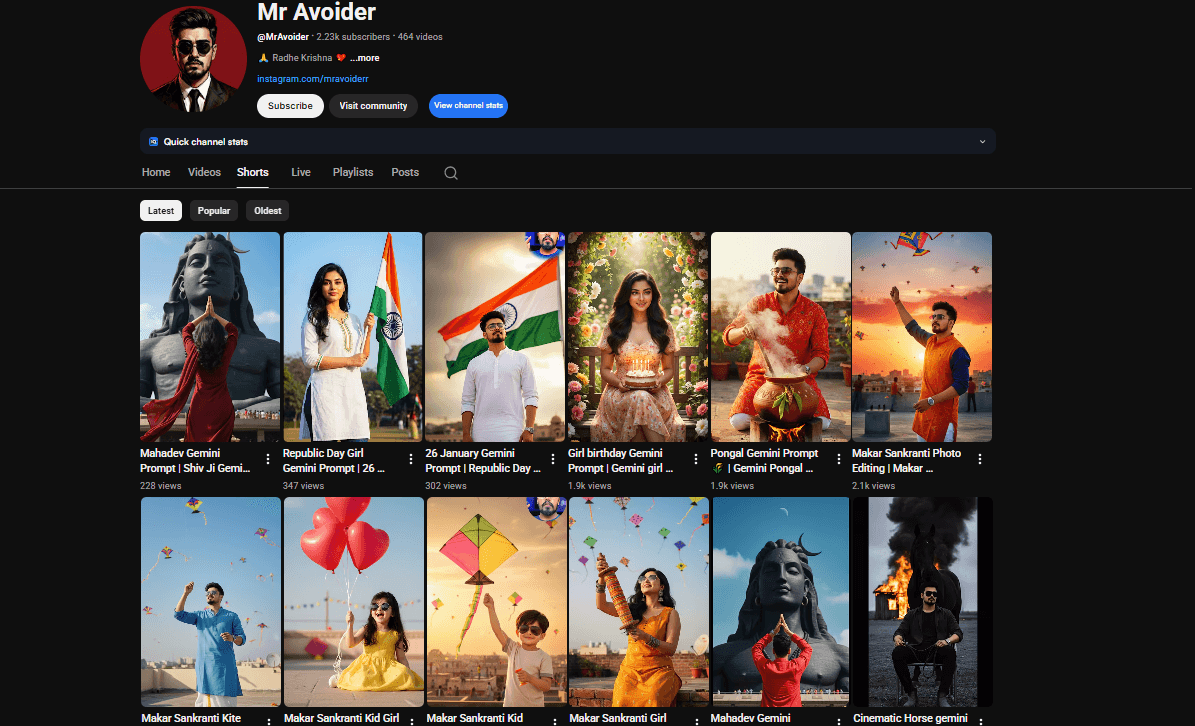This screenshot has width=1195, height=726.
Task: Expand the Quick channel stats chevron
Action: [982, 142]
